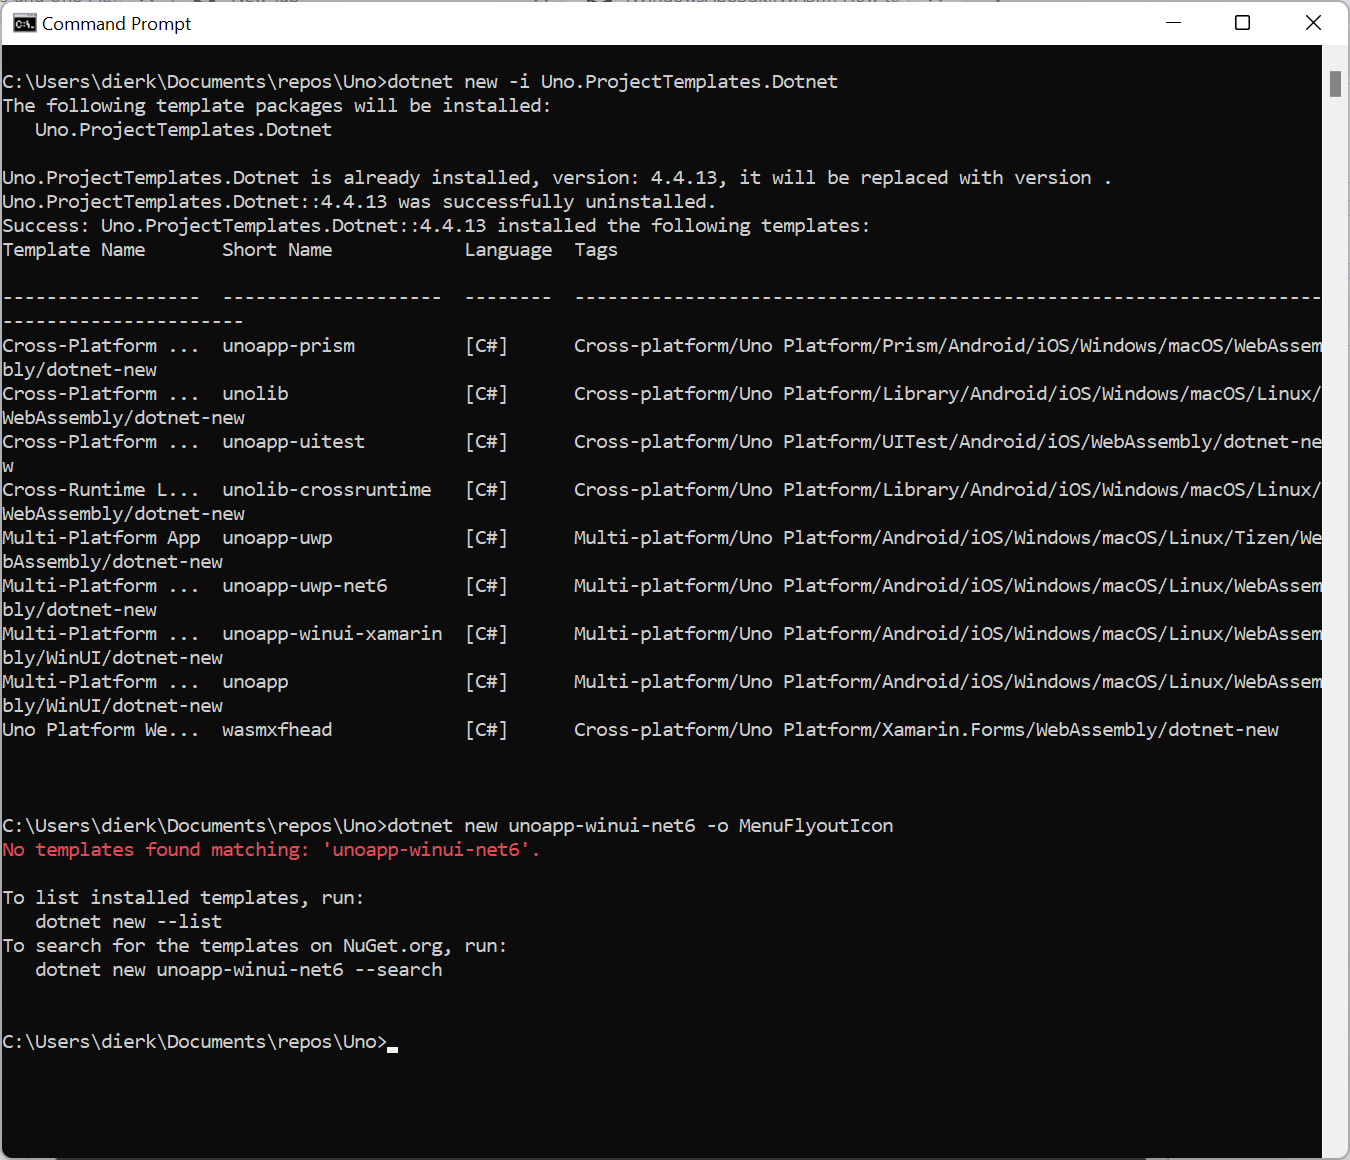The image size is (1350, 1160).
Task: Click the 'Language' column header text
Action: coord(508,249)
